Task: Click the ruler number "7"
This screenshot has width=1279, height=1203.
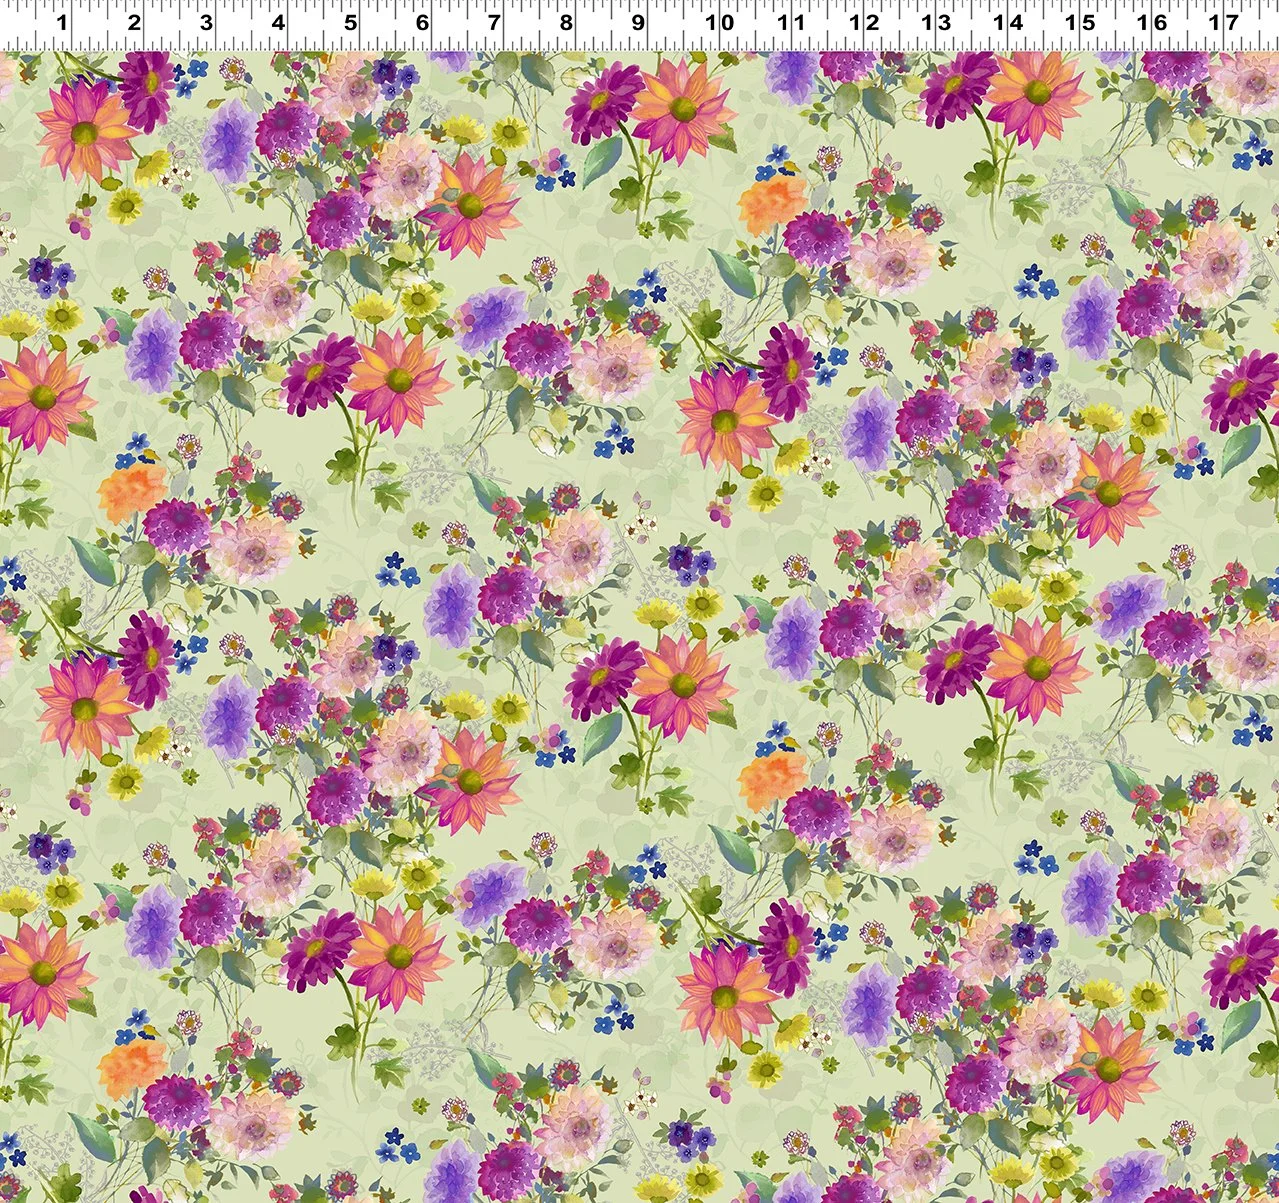Action: 494,22
